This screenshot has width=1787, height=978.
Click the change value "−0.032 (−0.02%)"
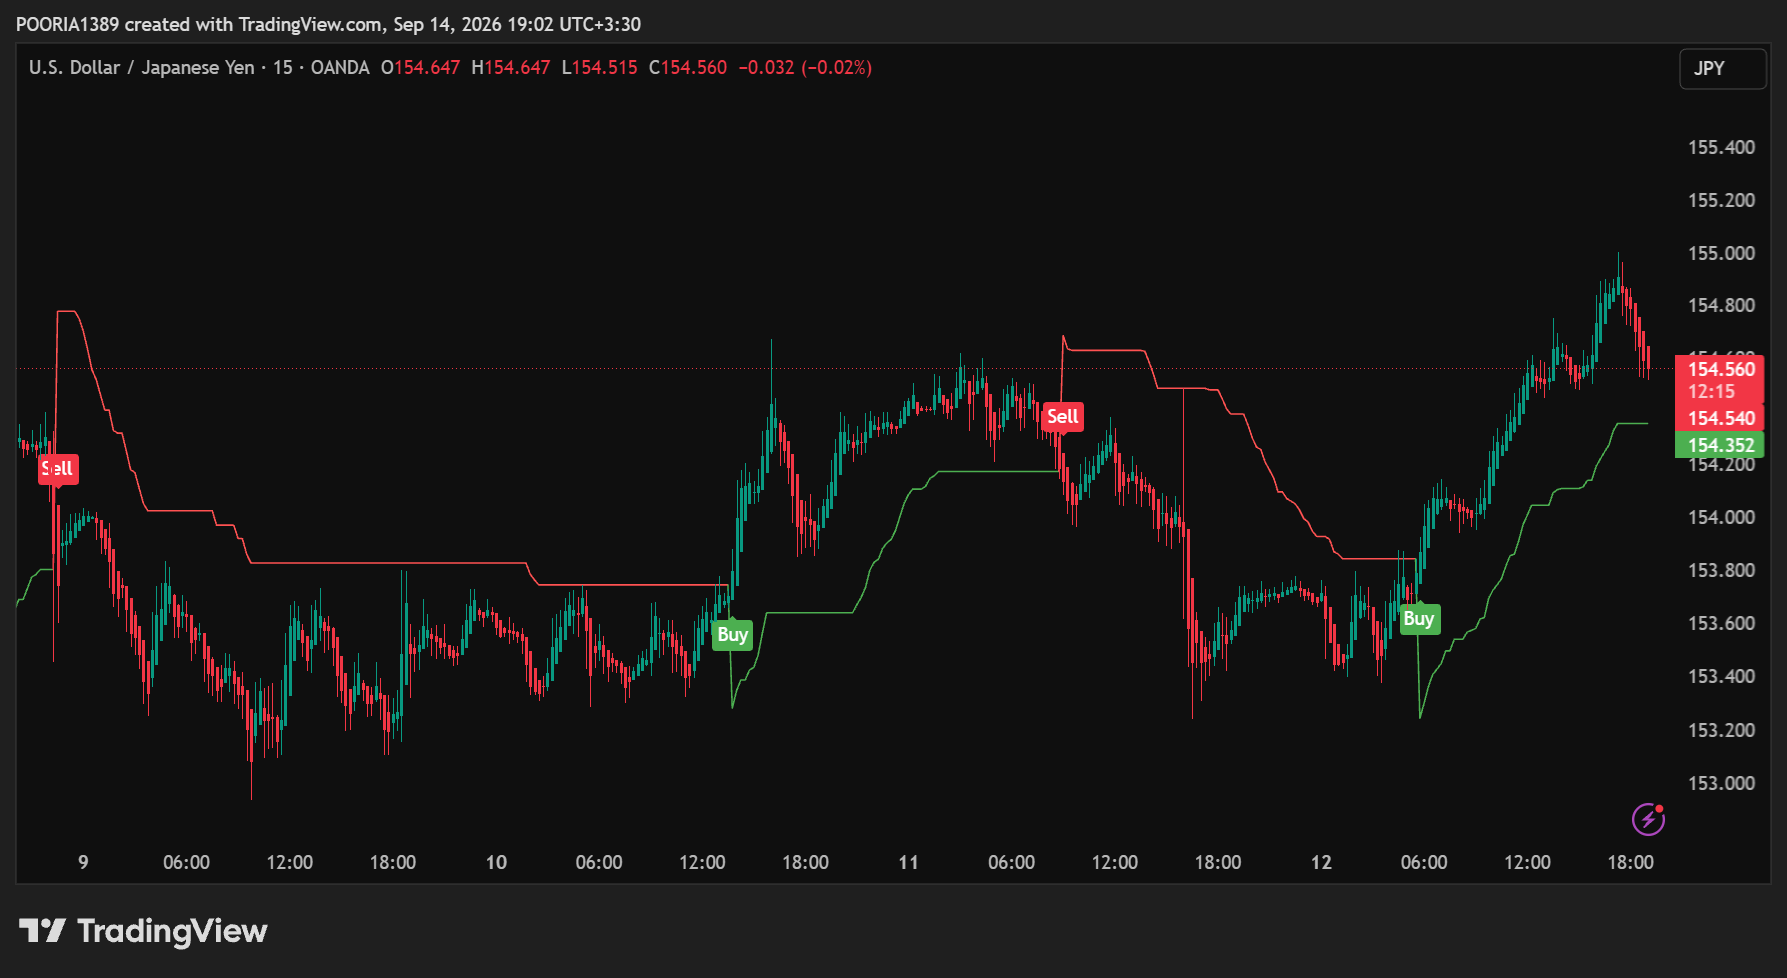[805, 68]
